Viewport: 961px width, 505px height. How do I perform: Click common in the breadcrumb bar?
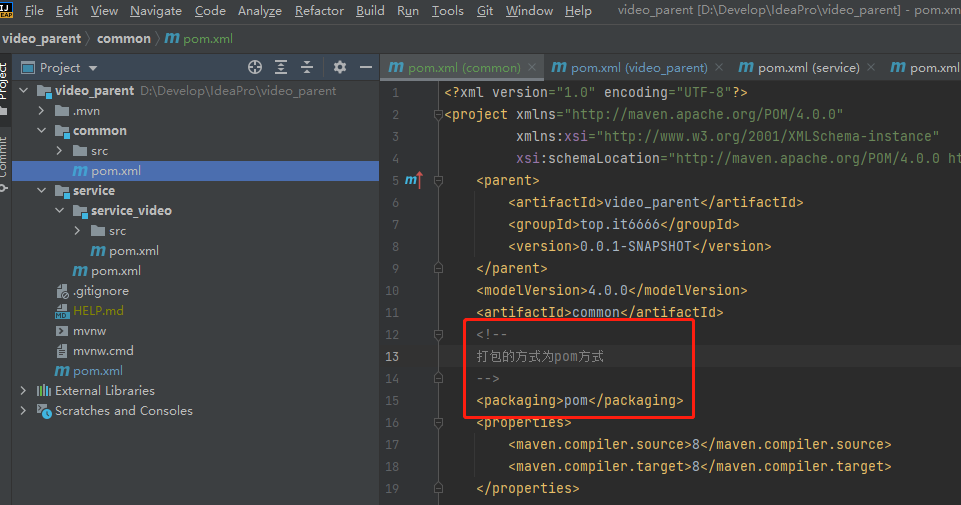(x=123, y=39)
